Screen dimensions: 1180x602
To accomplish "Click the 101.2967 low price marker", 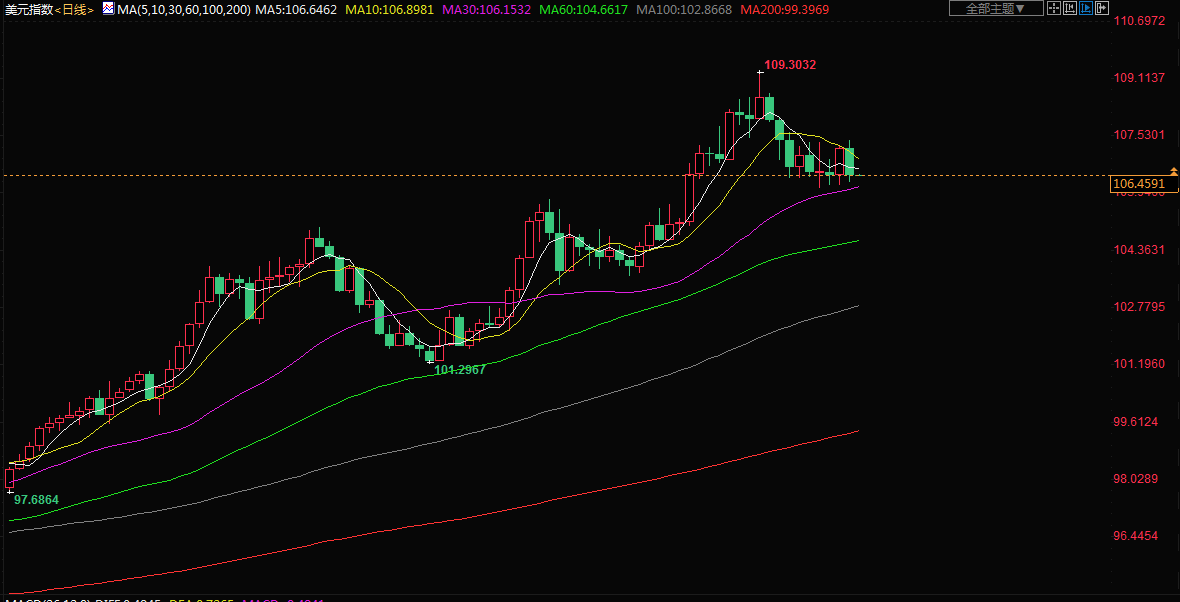I will tap(459, 370).
